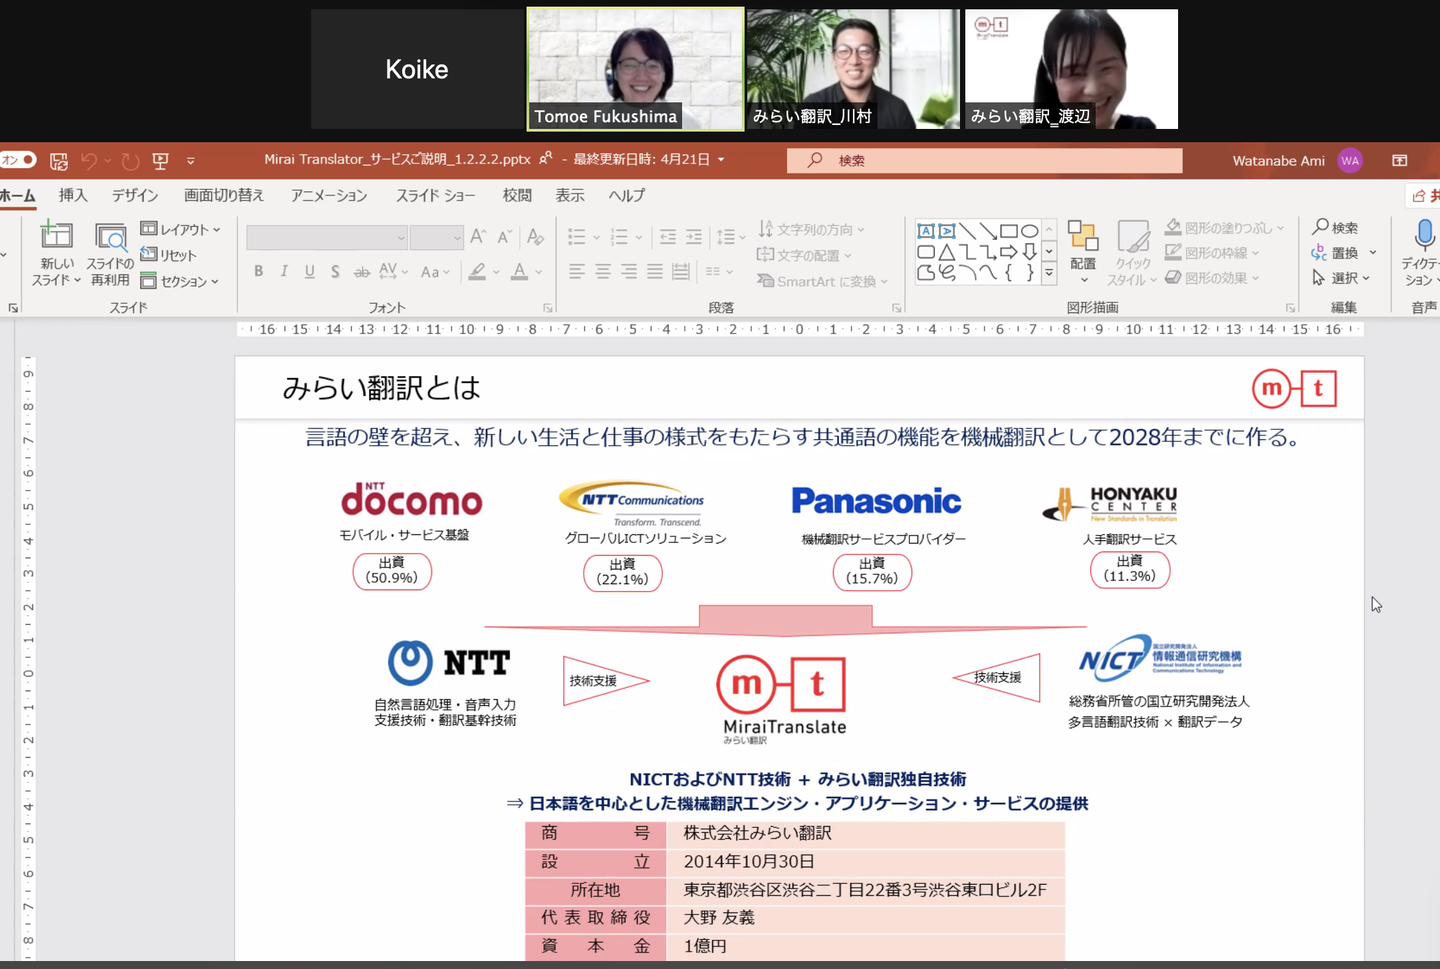Expand the Layout (レイアウト) dropdown
Image resolution: width=1440 pixels, height=969 pixels.
(x=181, y=229)
